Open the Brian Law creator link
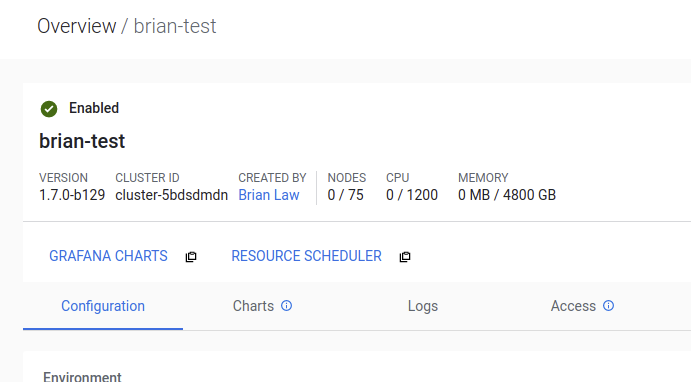This screenshot has height=382, width=691. [269, 195]
